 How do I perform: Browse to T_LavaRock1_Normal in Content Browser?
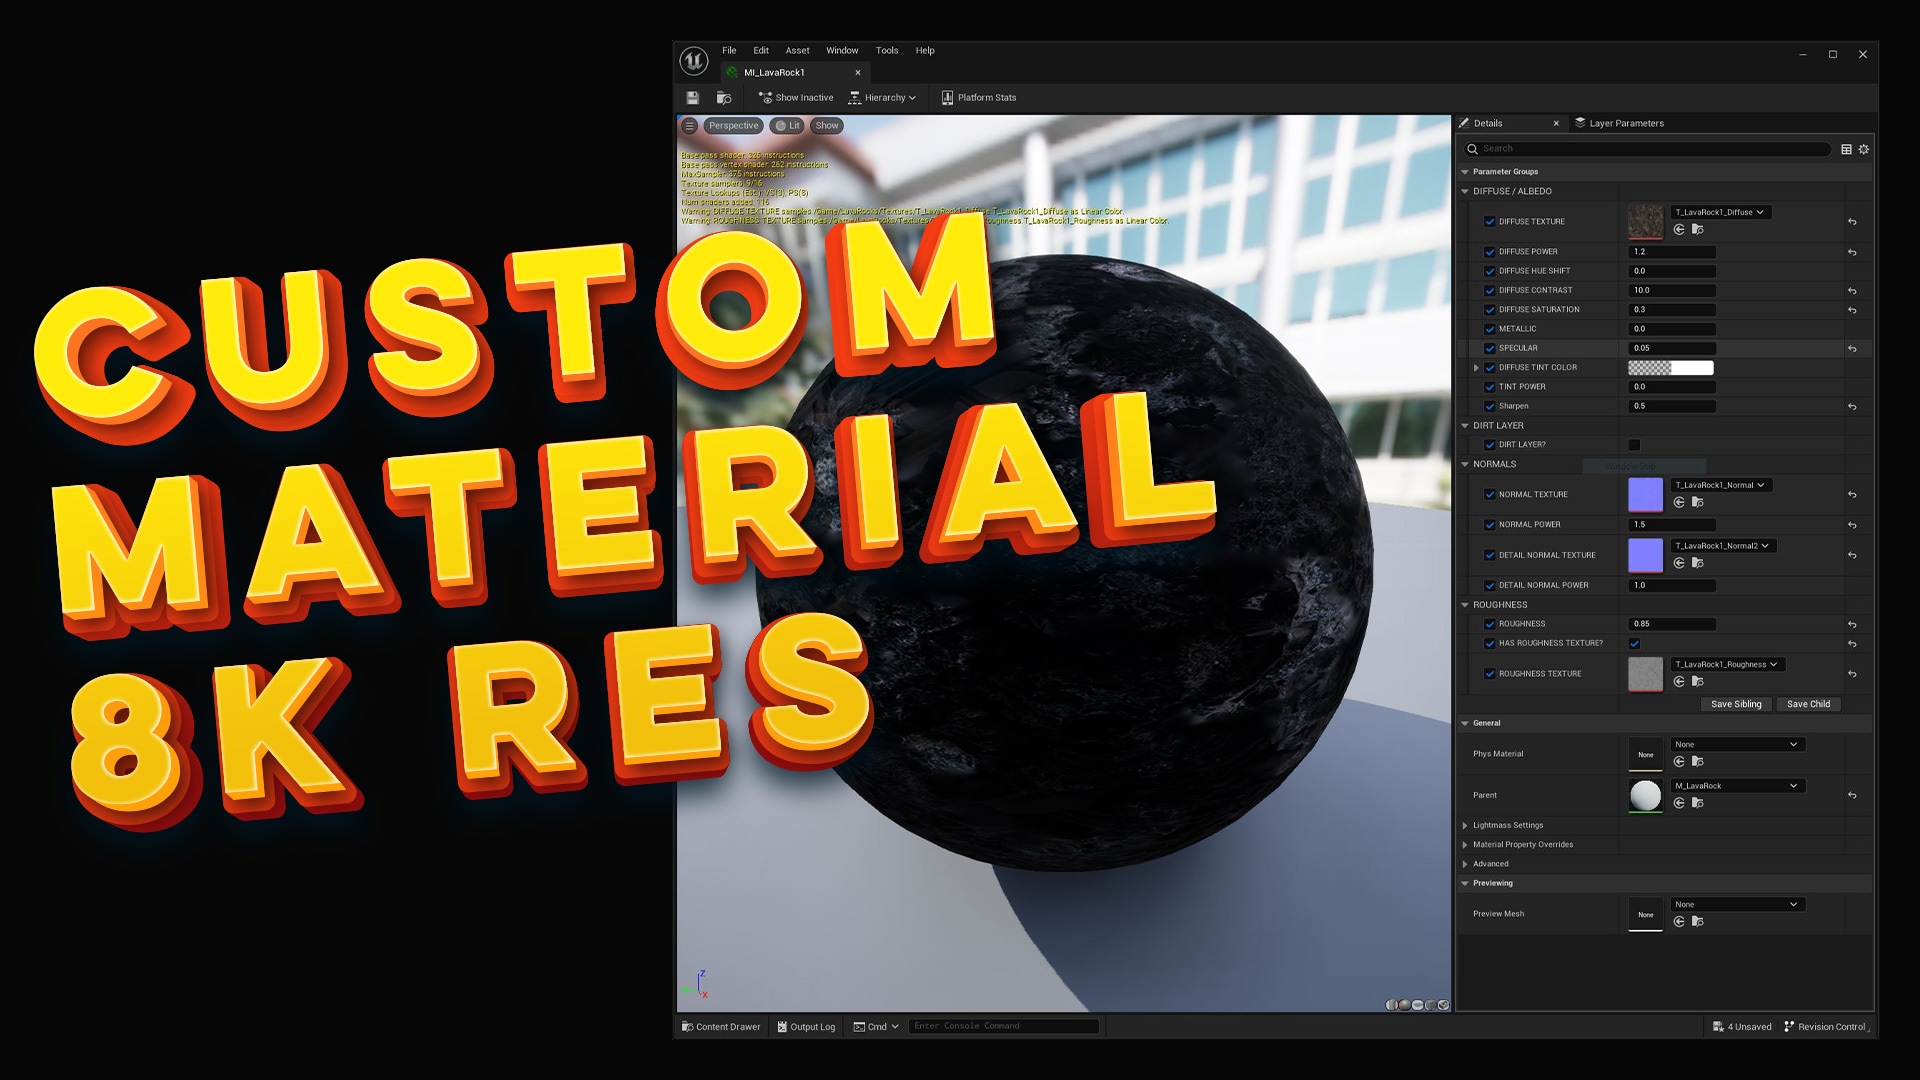coord(1697,502)
